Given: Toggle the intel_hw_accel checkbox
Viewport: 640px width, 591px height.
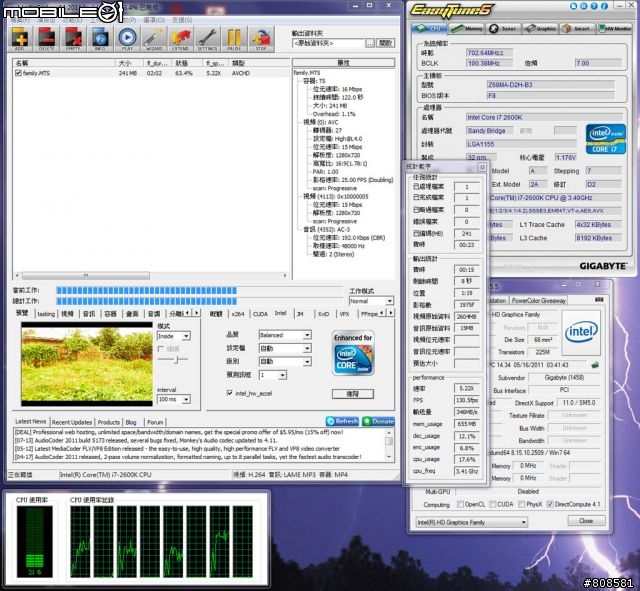Looking at the screenshot, I should pyautogui.click(x=231, y=393).
